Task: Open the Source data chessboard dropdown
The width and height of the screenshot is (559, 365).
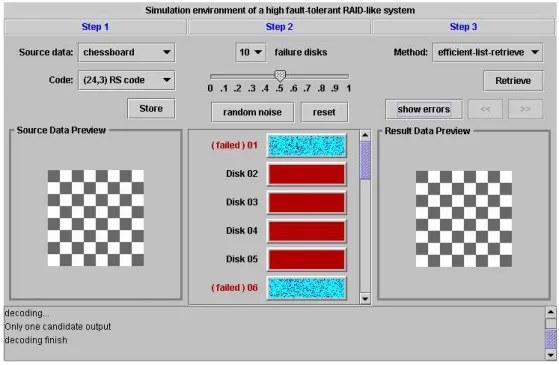Action: pos(127,52)
